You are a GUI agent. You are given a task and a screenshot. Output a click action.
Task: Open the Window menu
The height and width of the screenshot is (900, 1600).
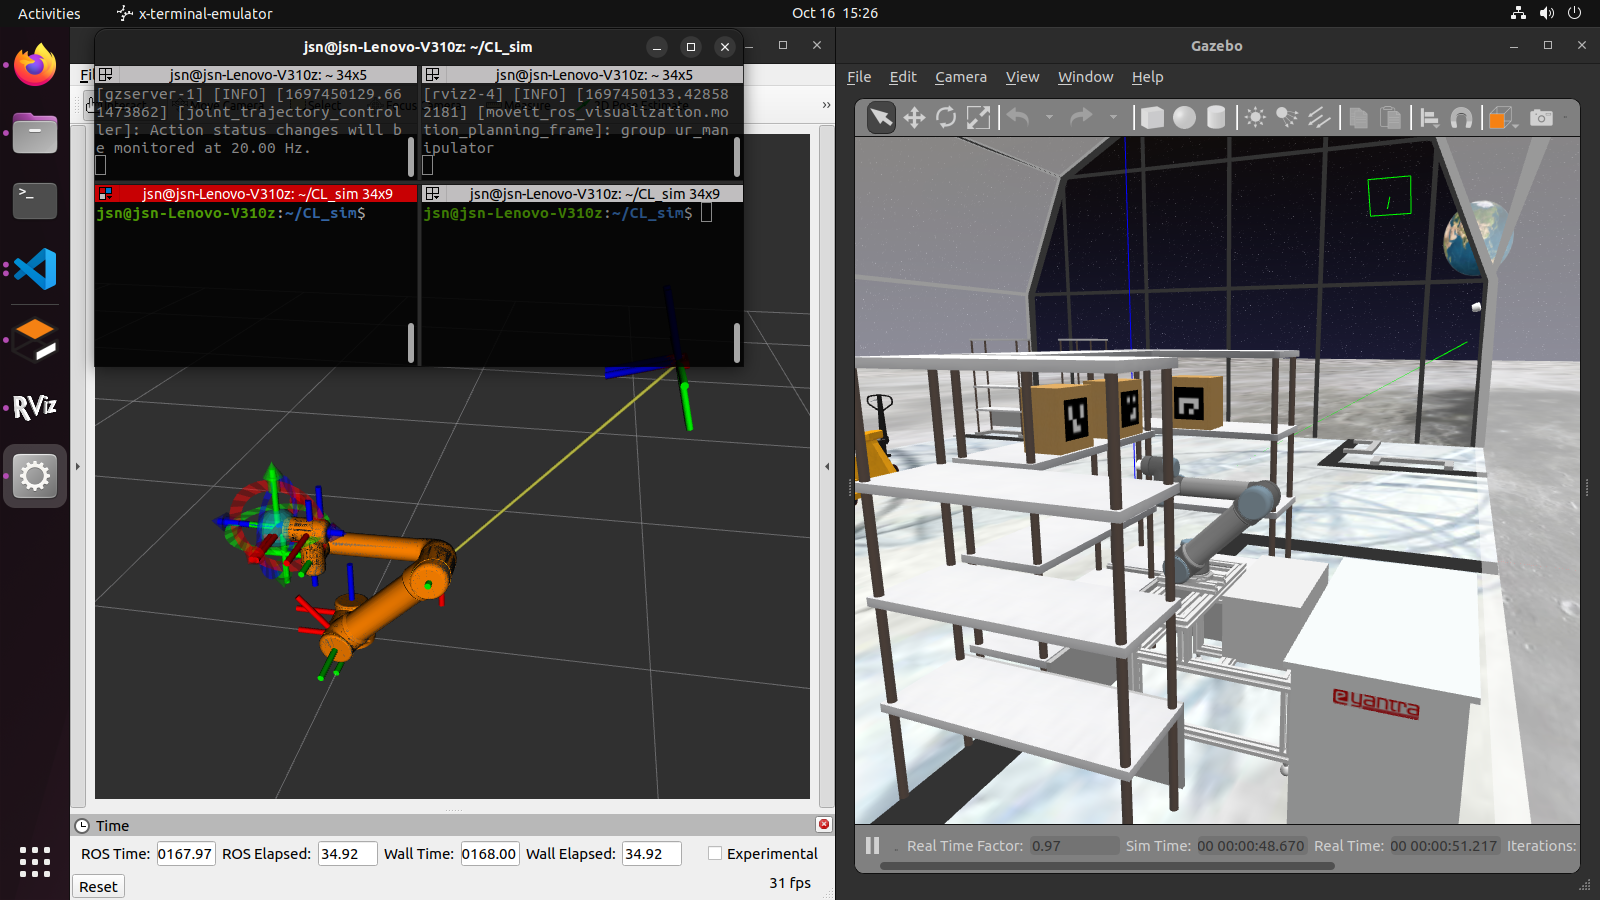point(1085,77)
